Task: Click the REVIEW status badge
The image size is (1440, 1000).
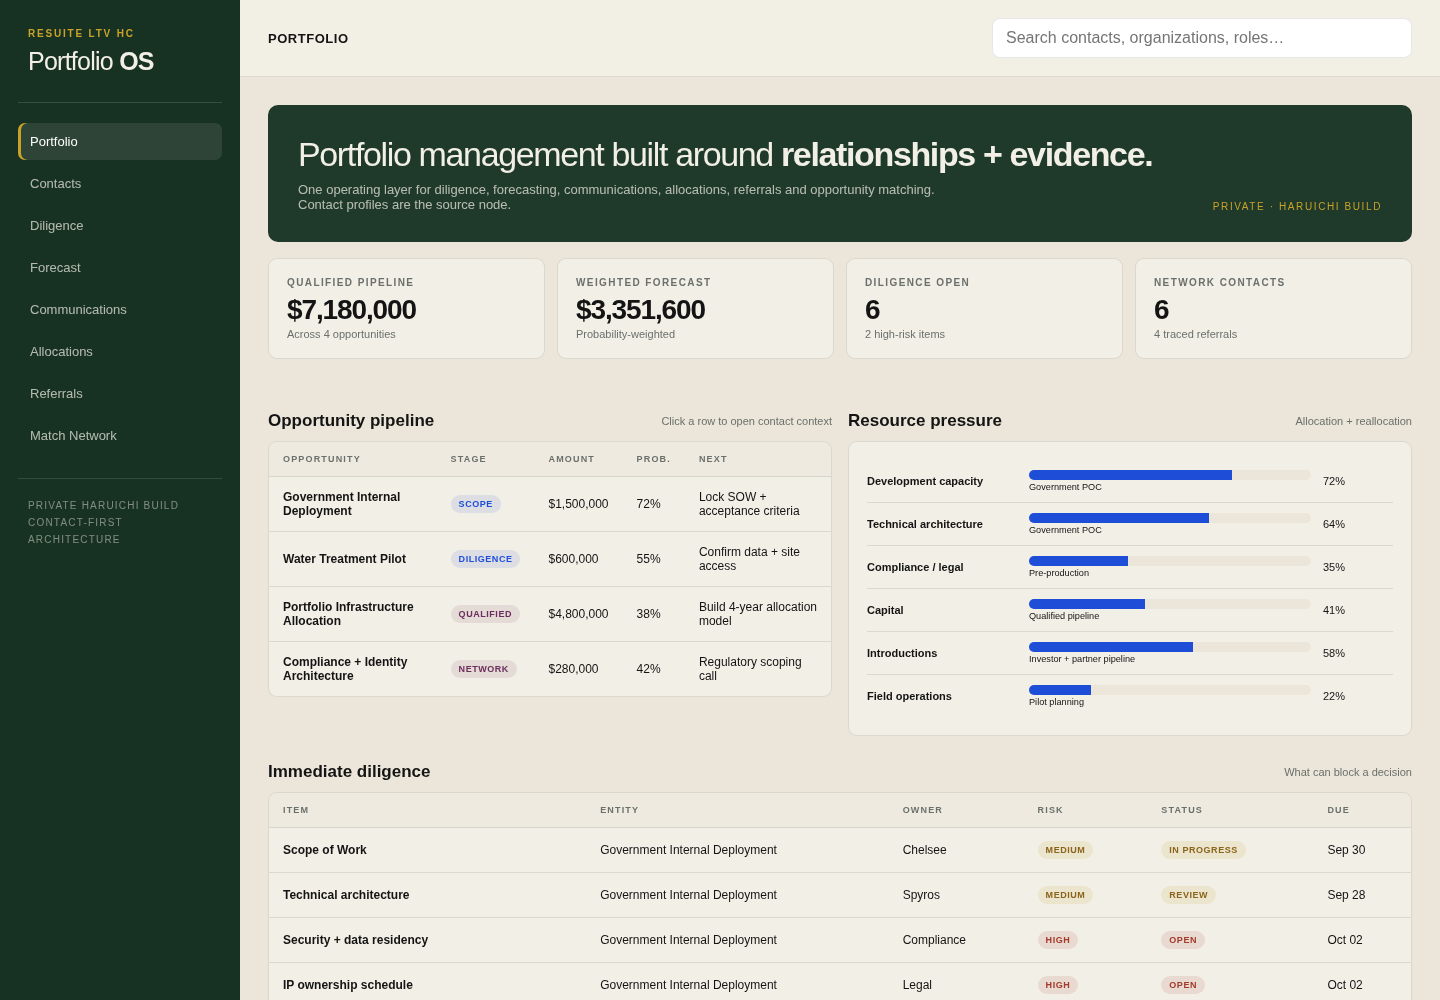Action: (1188, 895)
